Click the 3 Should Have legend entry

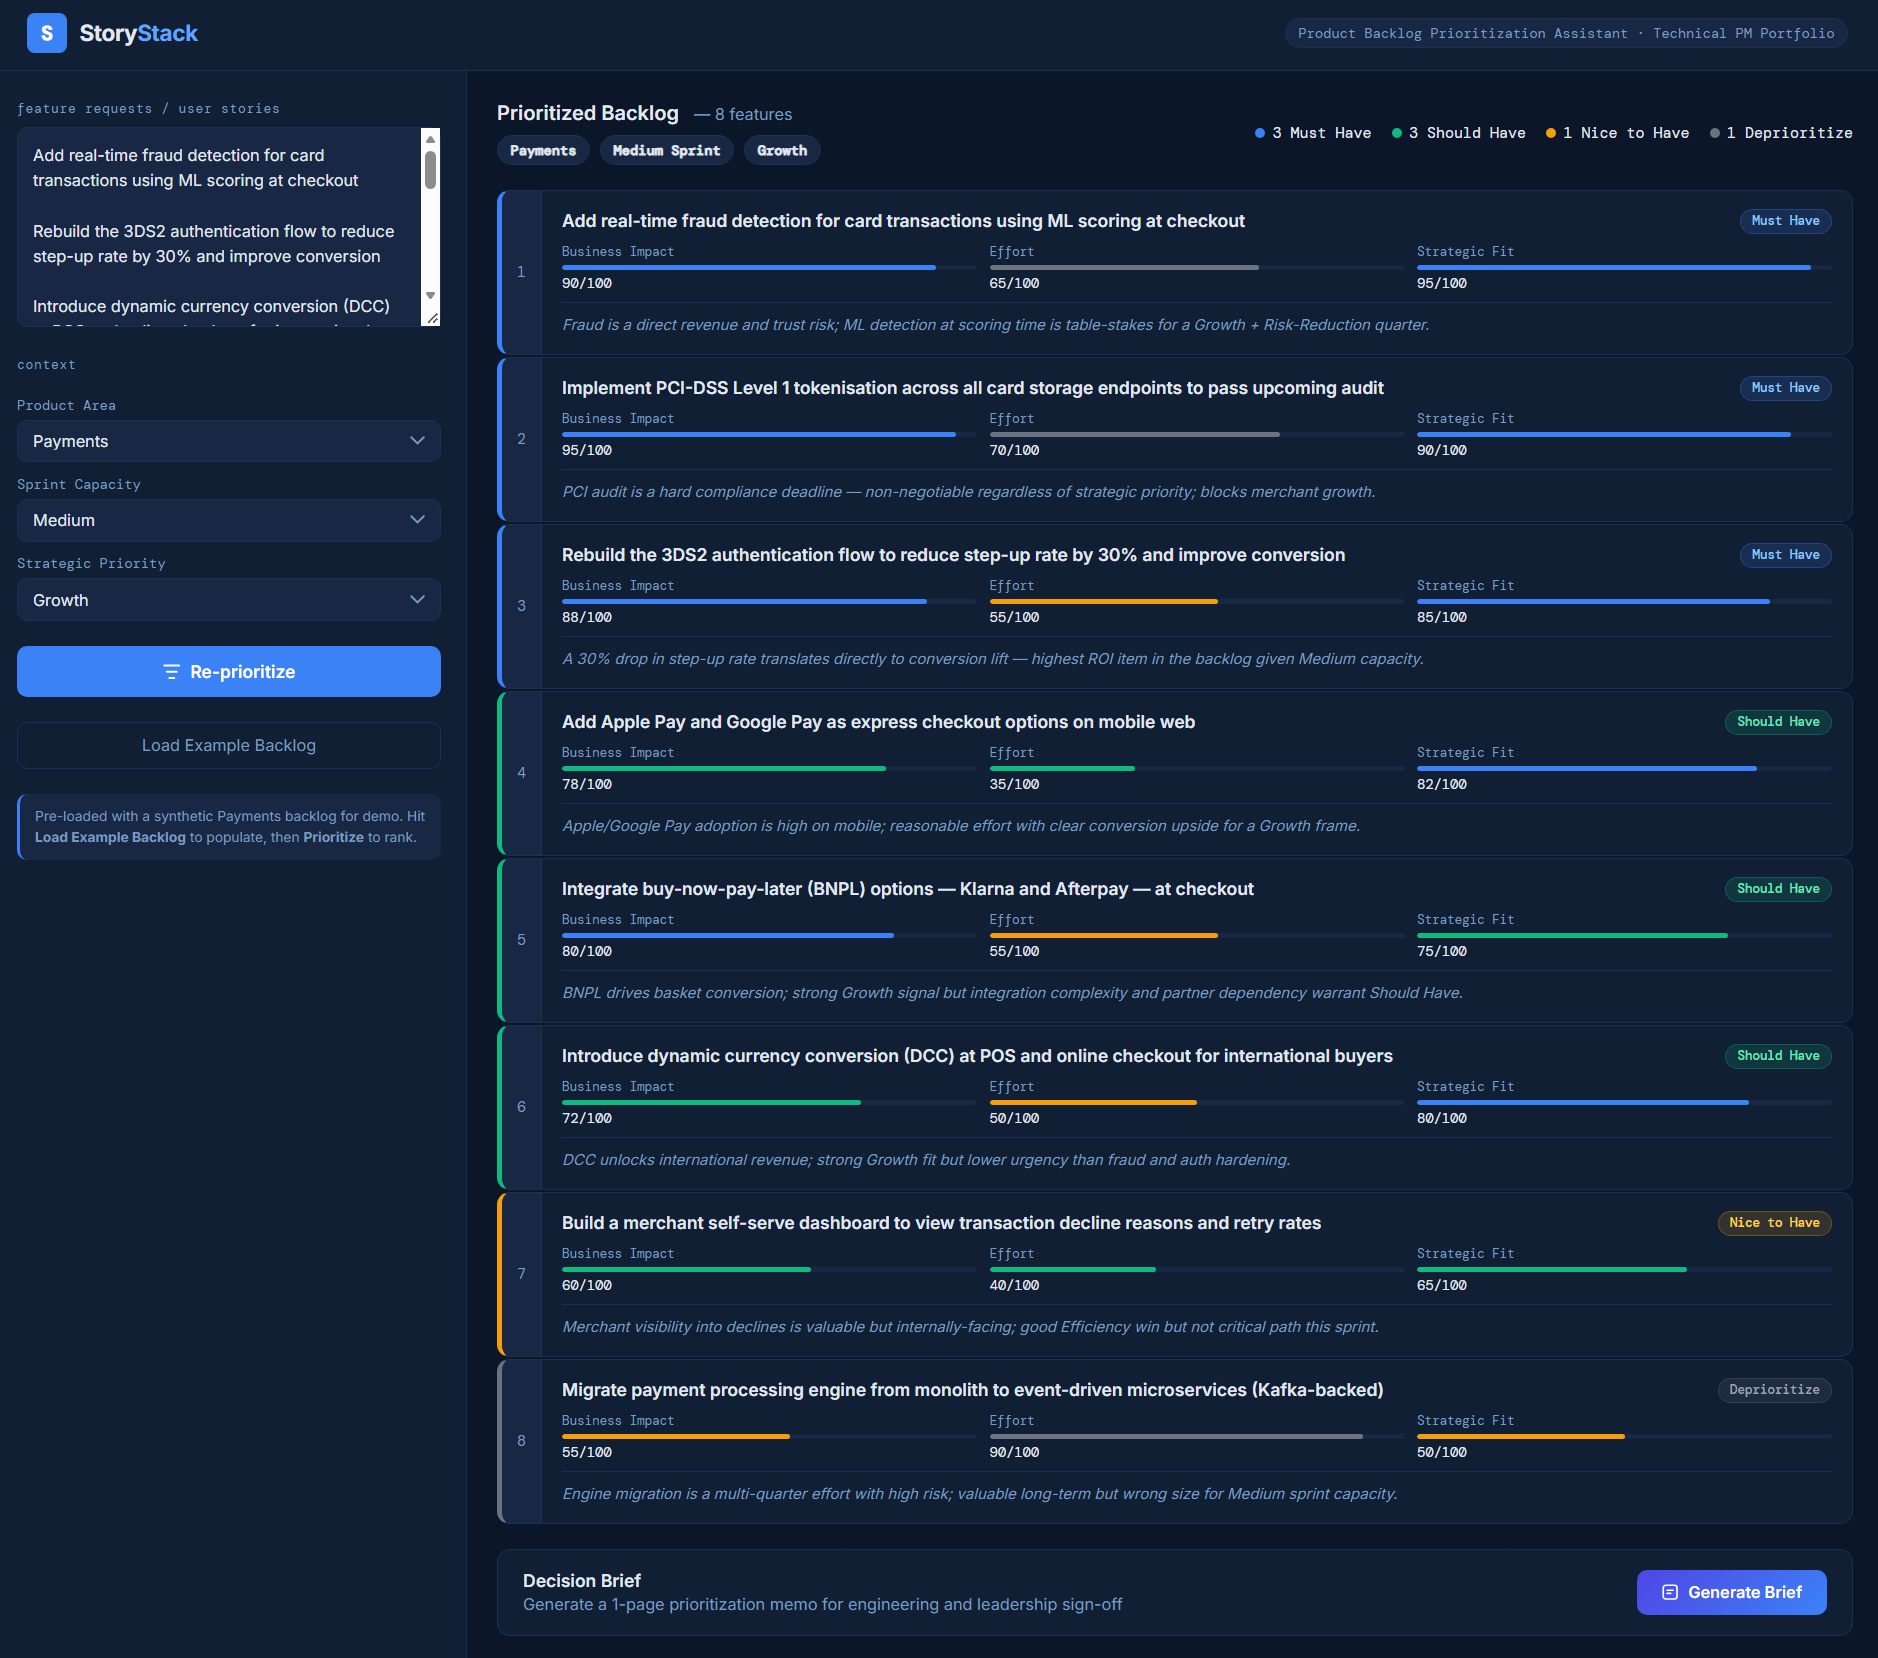[x=1459, y=133]
